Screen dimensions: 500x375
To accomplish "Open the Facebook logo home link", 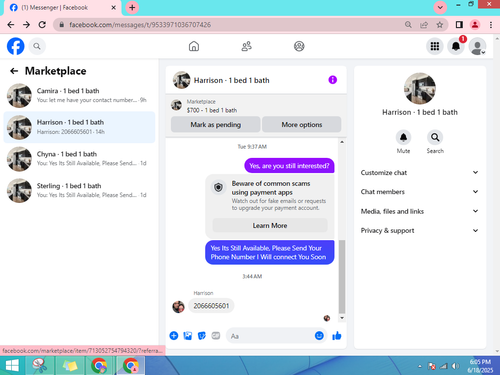I will pyautogui.click(x=16, y=46).
